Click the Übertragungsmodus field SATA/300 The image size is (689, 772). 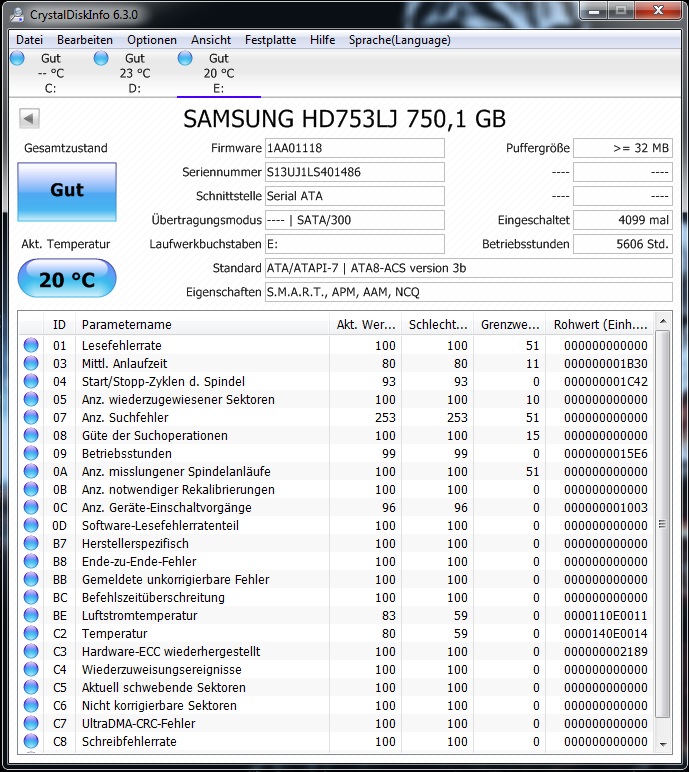355,220
